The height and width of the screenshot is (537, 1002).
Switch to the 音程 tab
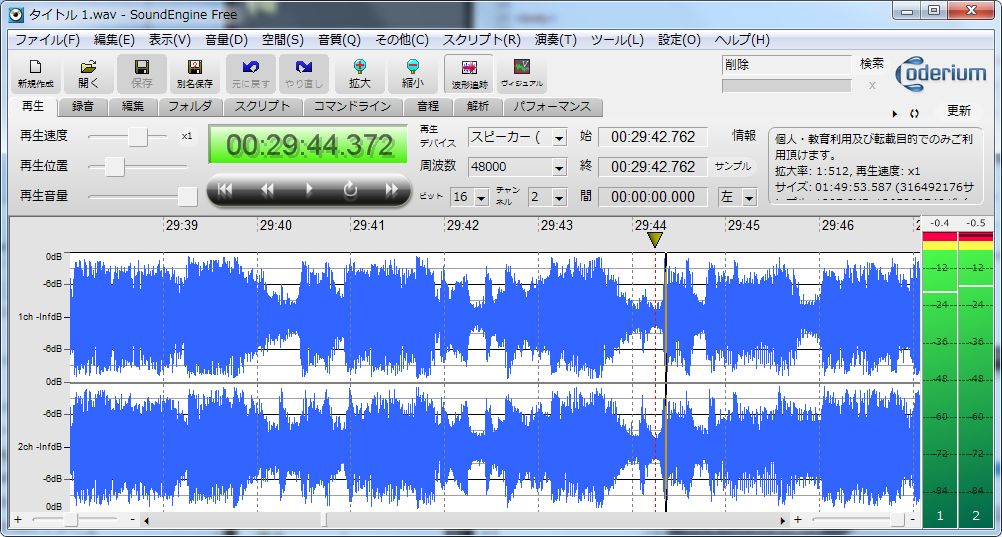(x=429, y=107)
